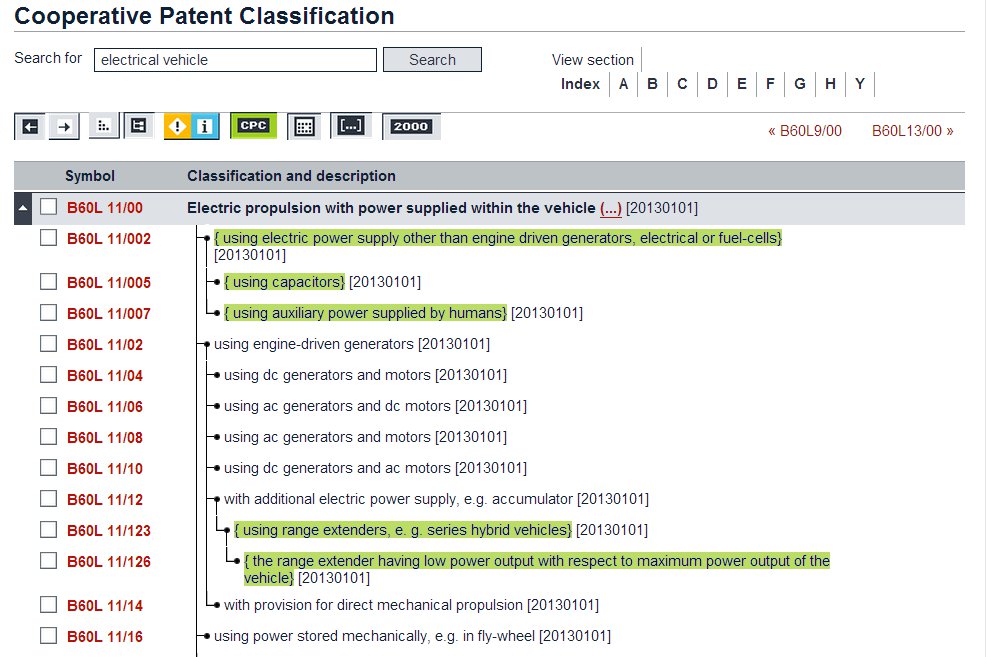Click the right arrow forward icon

tap(64, 126)
